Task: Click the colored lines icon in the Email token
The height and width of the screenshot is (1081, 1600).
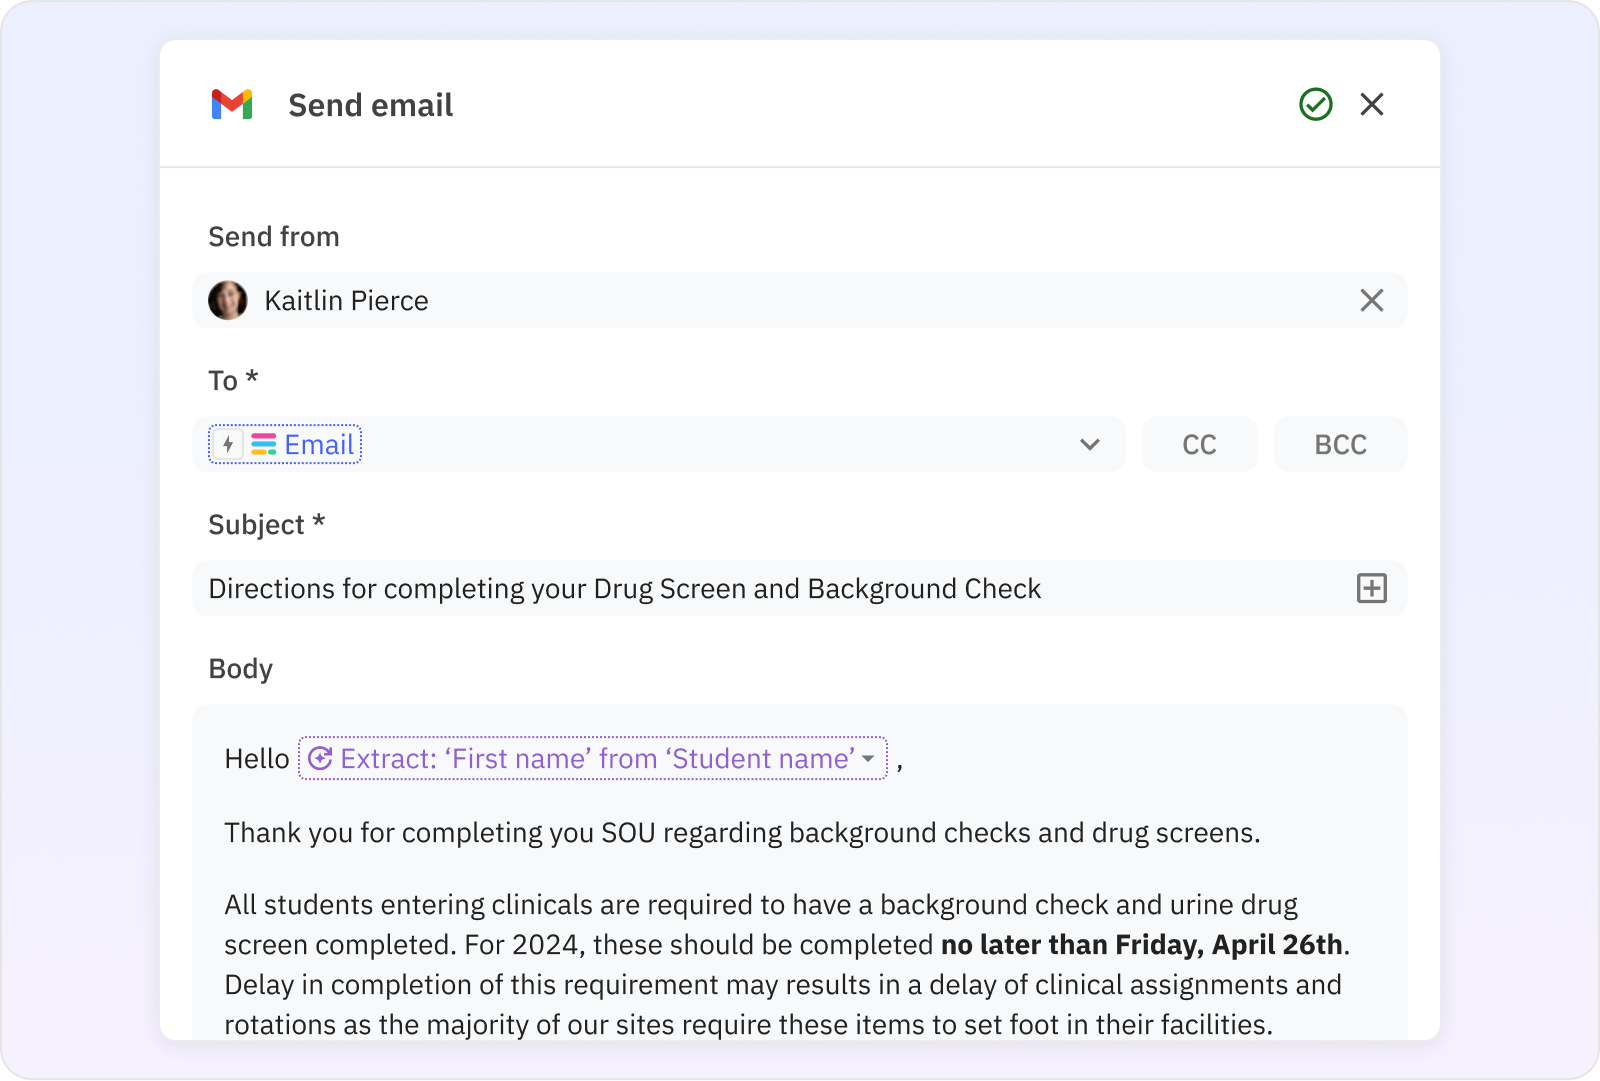Action: [x=263, y=444]
